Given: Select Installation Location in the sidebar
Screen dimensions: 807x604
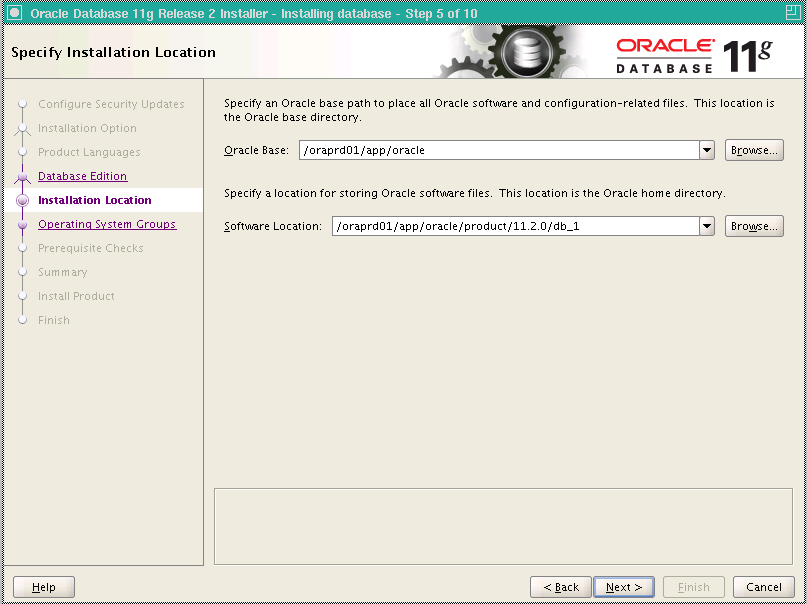Looking at the screenshot, I should coord(94,201).
